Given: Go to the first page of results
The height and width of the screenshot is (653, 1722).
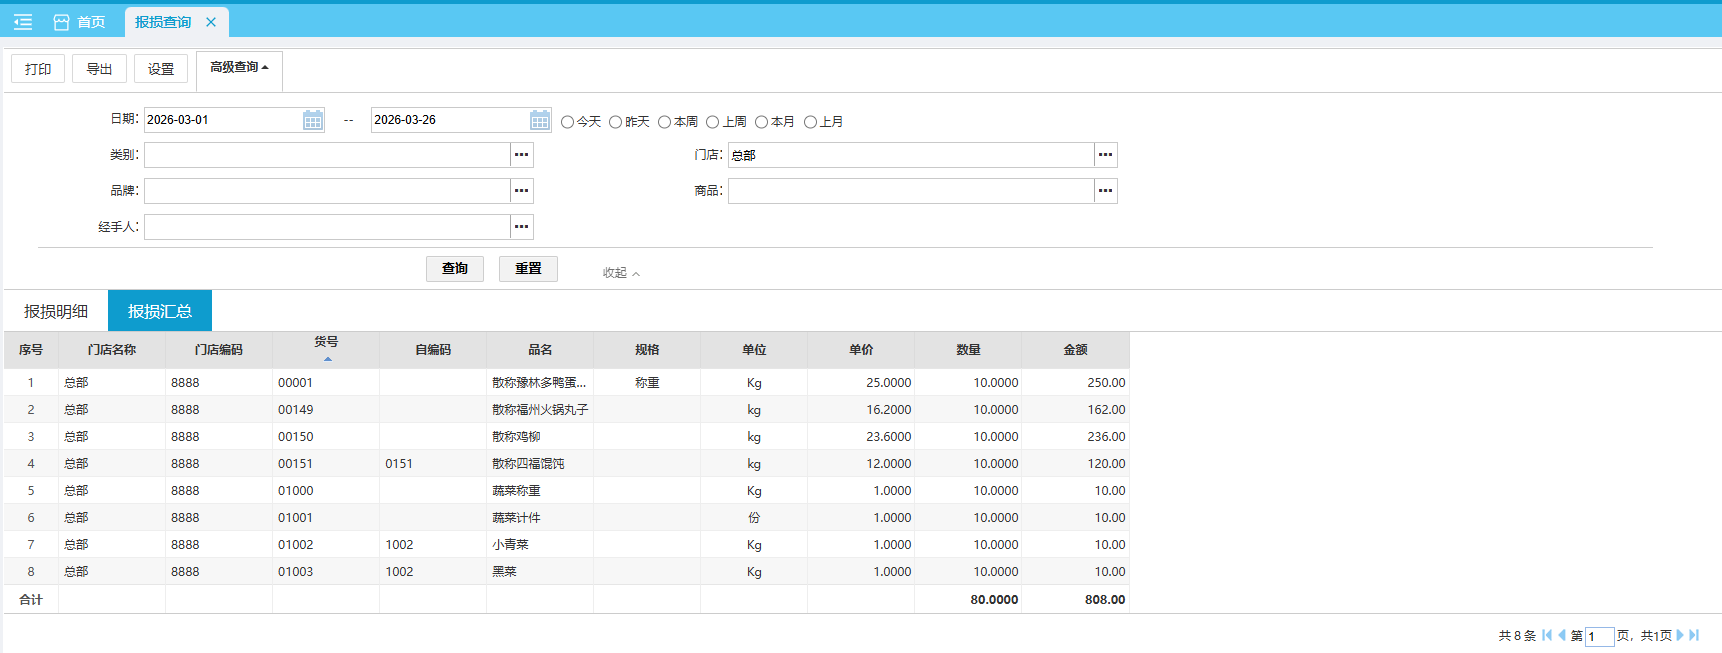Looking at the screenshot, I should tap(1547, 635).
